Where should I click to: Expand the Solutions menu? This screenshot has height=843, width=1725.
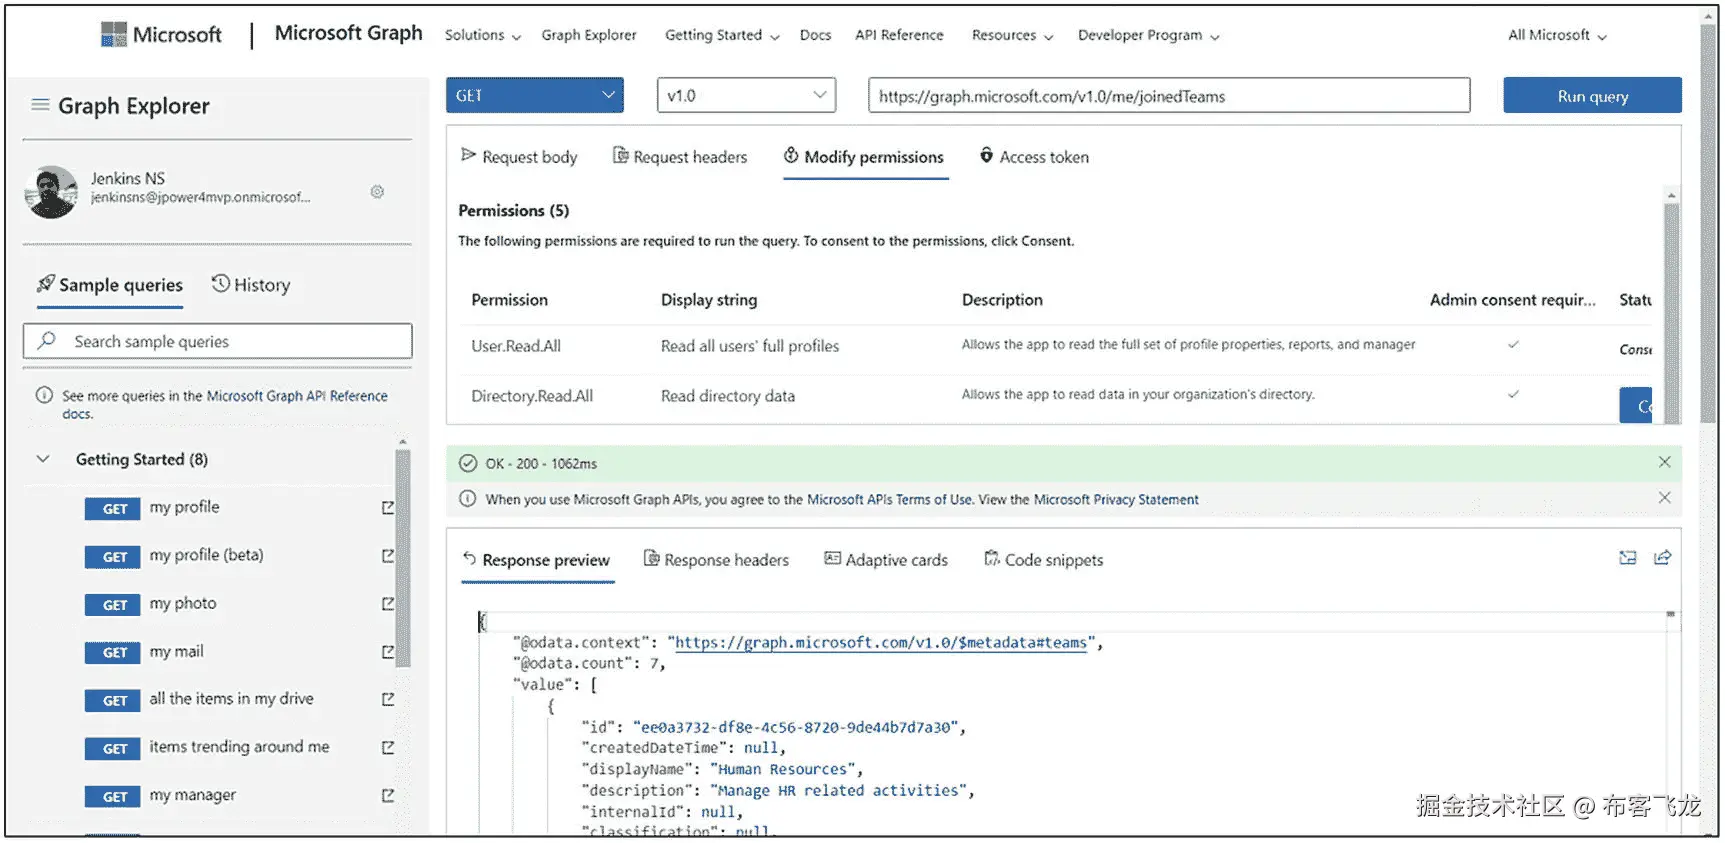(482, 35)
